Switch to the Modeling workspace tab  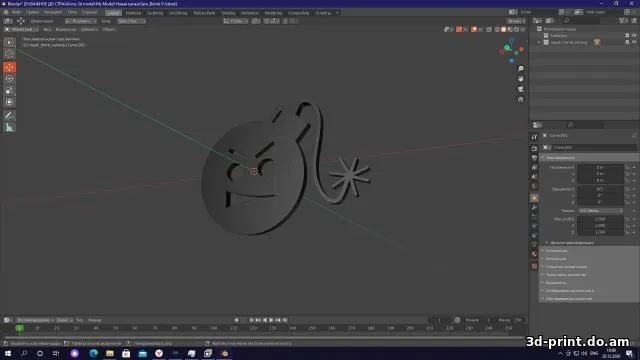[133, 13]
